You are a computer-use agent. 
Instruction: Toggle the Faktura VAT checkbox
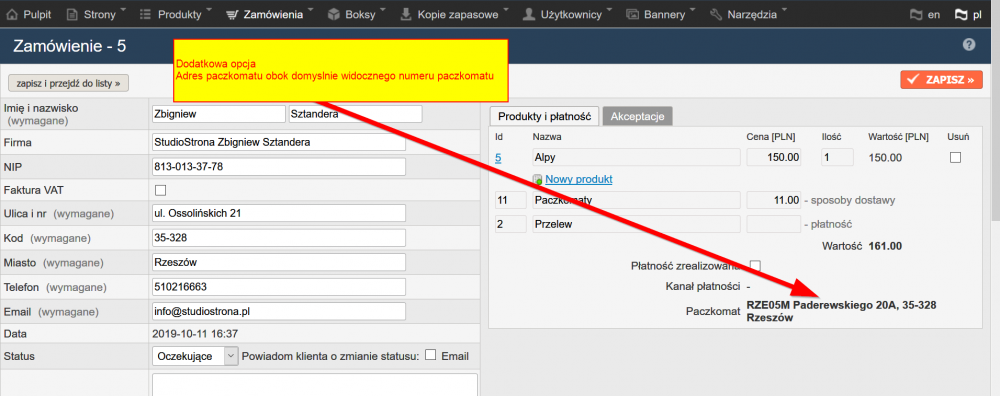pyautogui.click(x=161, y=190)
